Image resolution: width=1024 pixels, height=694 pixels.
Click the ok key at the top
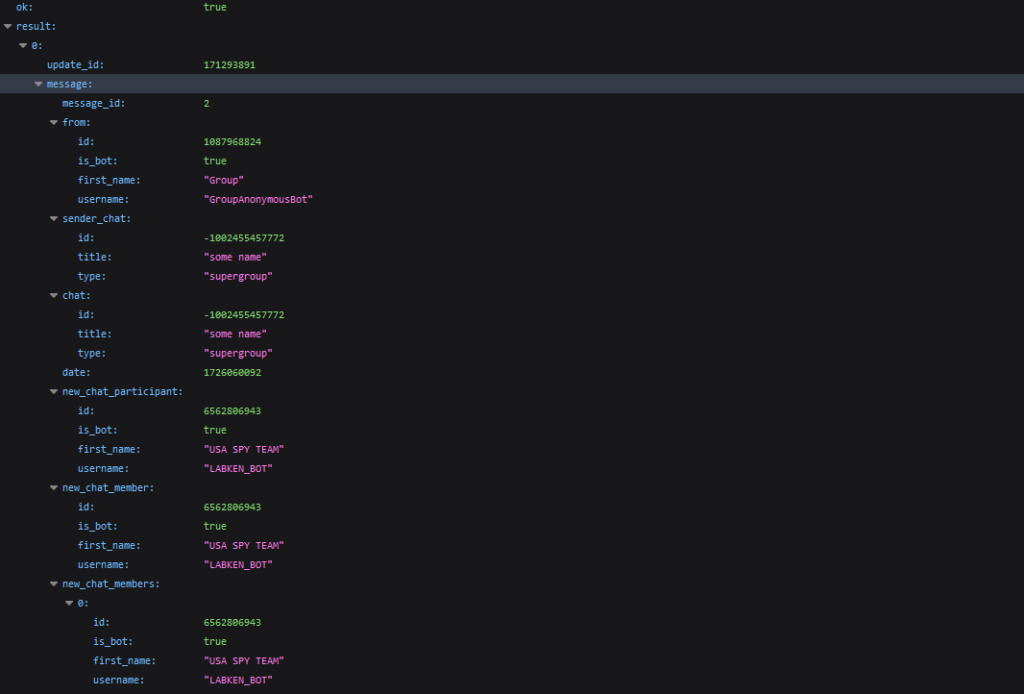click(24, 7)
